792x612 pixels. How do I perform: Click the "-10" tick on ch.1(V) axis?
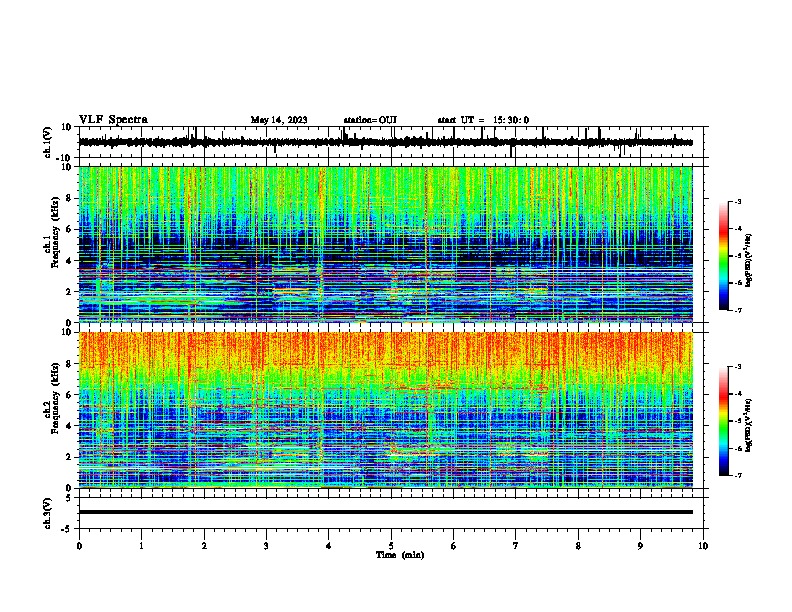pos(65,158)
